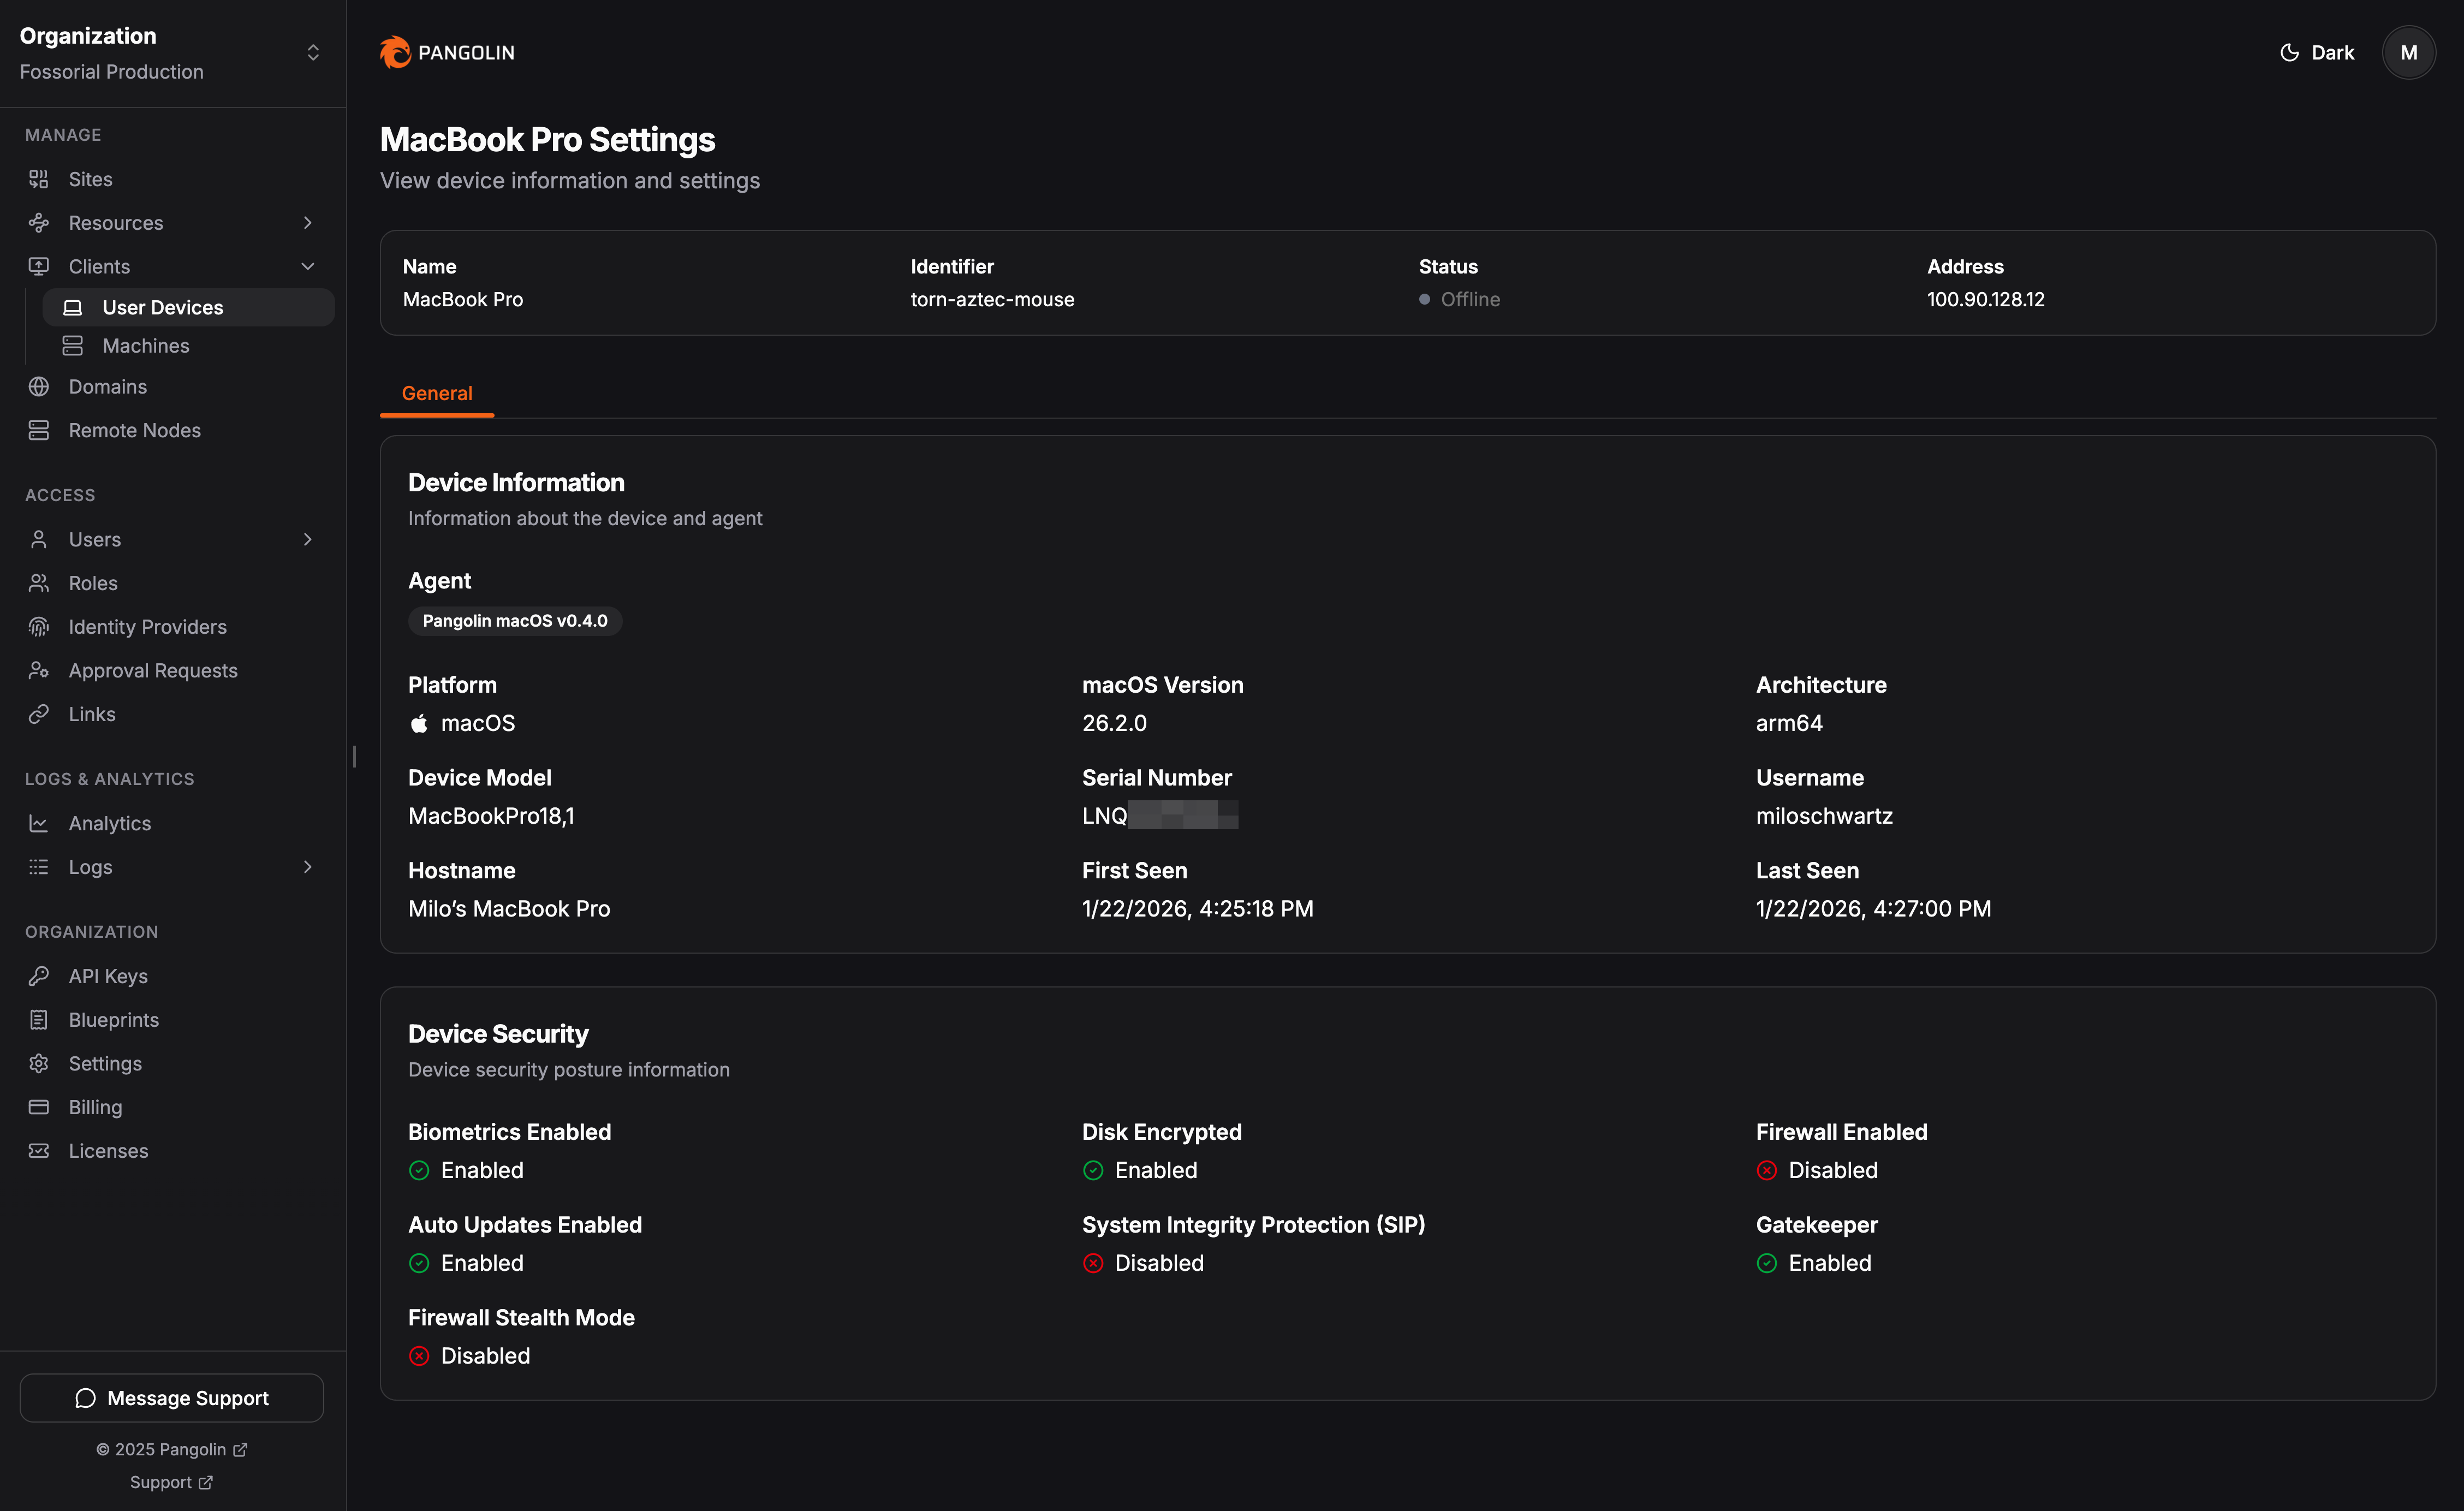Click the Sites grid icon in sidebar

[39, 179]
